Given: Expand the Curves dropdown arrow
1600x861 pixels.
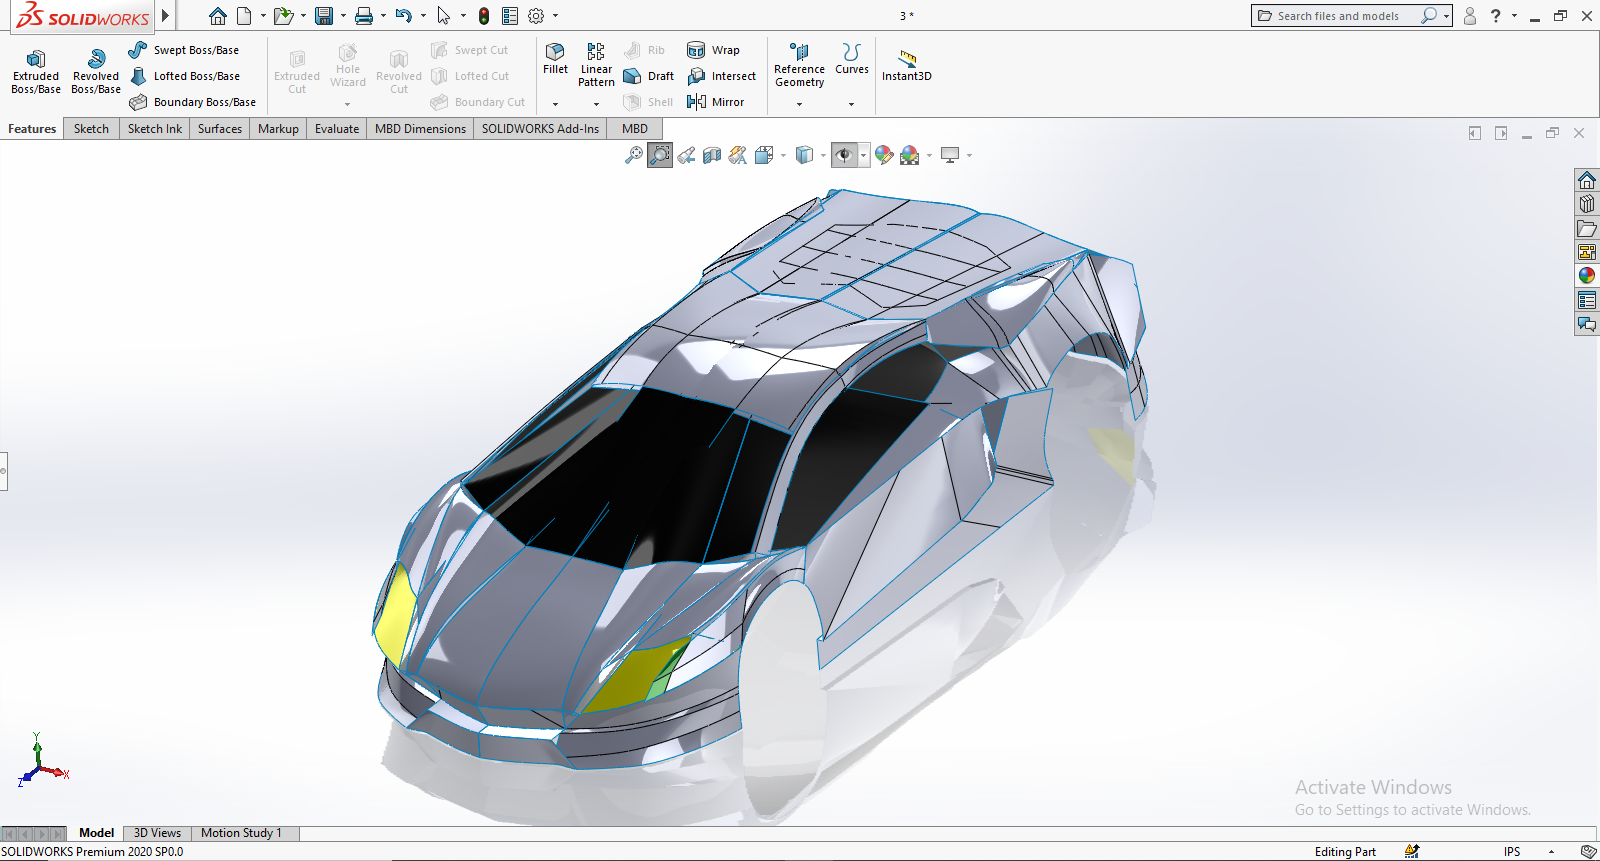Looking at the screenshot, I should point(852,104).
